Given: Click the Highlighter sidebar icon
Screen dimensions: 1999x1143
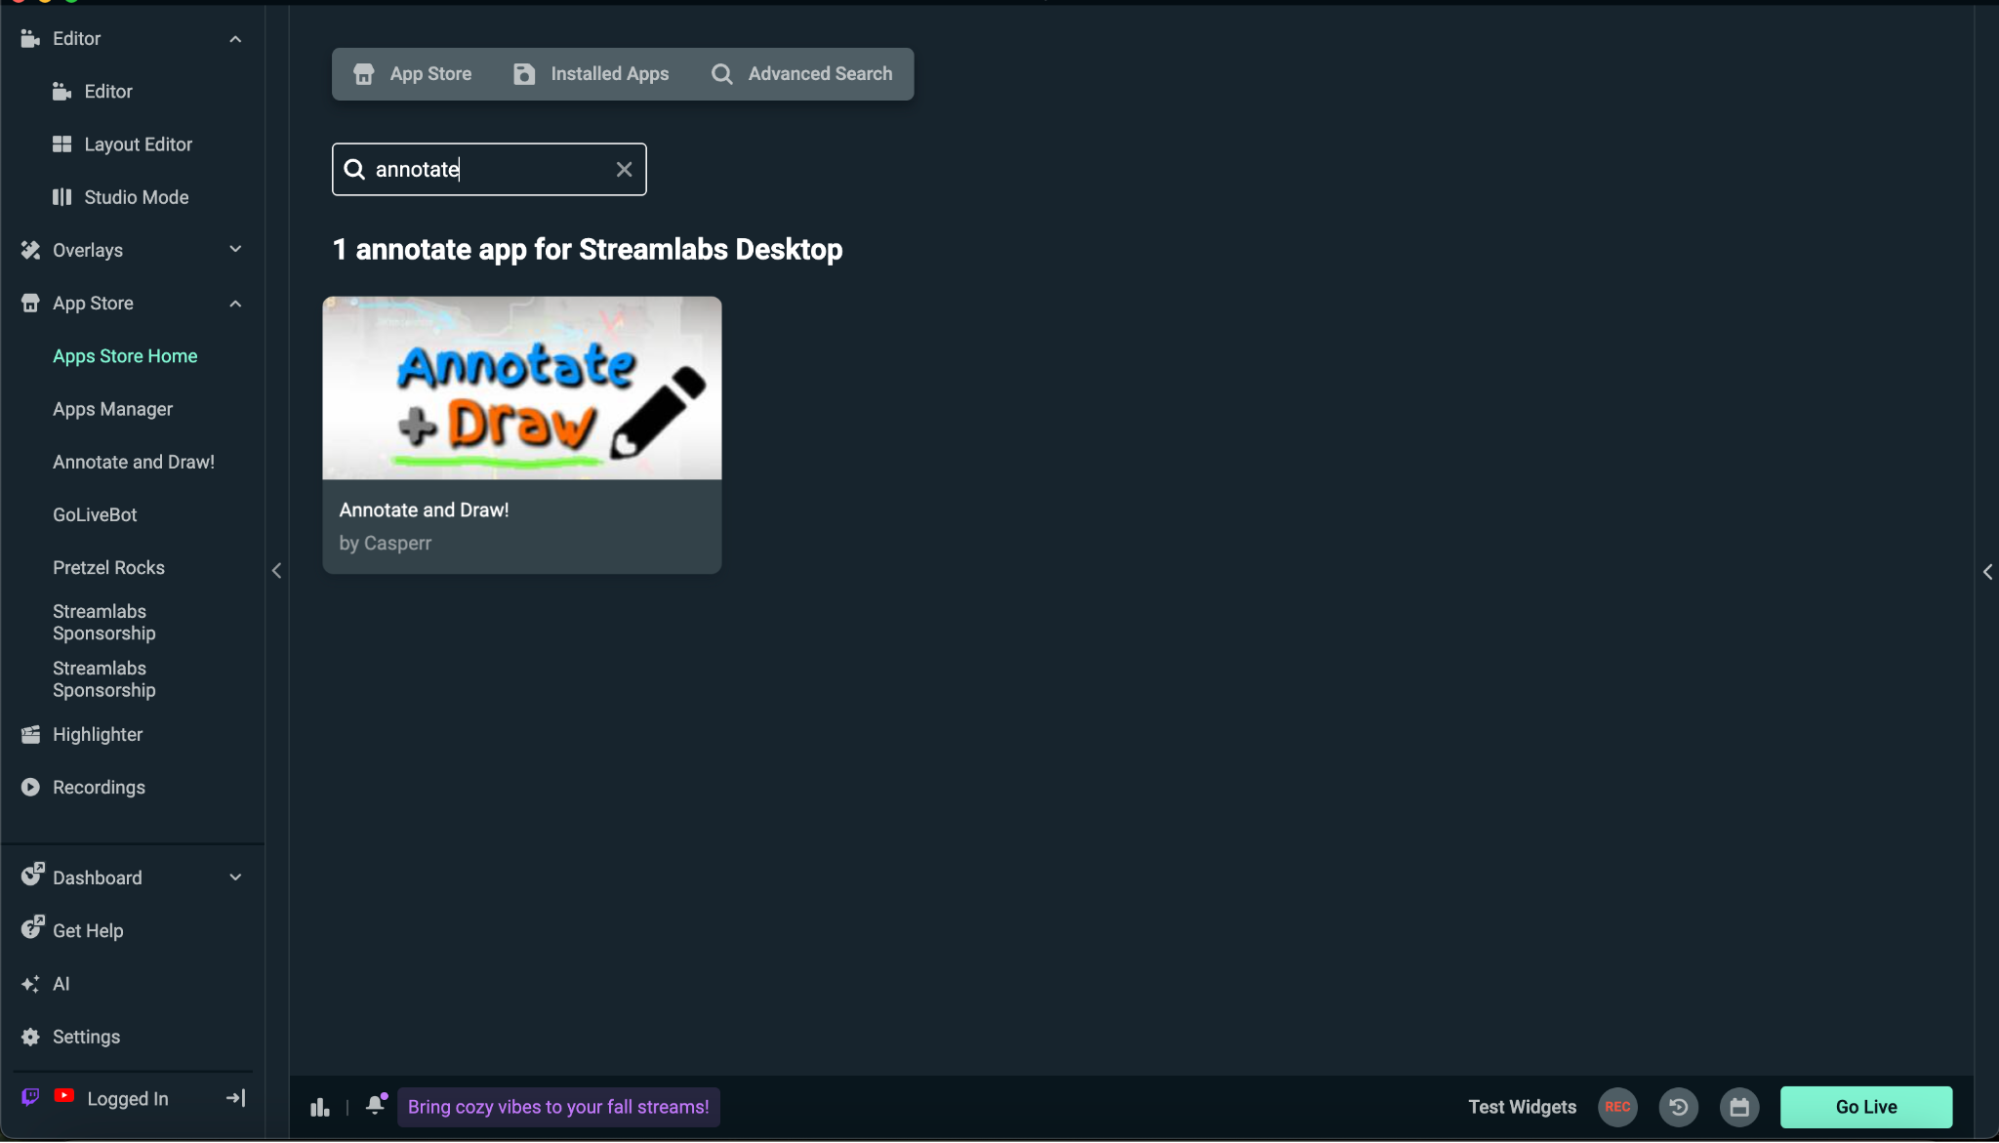Looking at the screenshot, I should point(30,734).
